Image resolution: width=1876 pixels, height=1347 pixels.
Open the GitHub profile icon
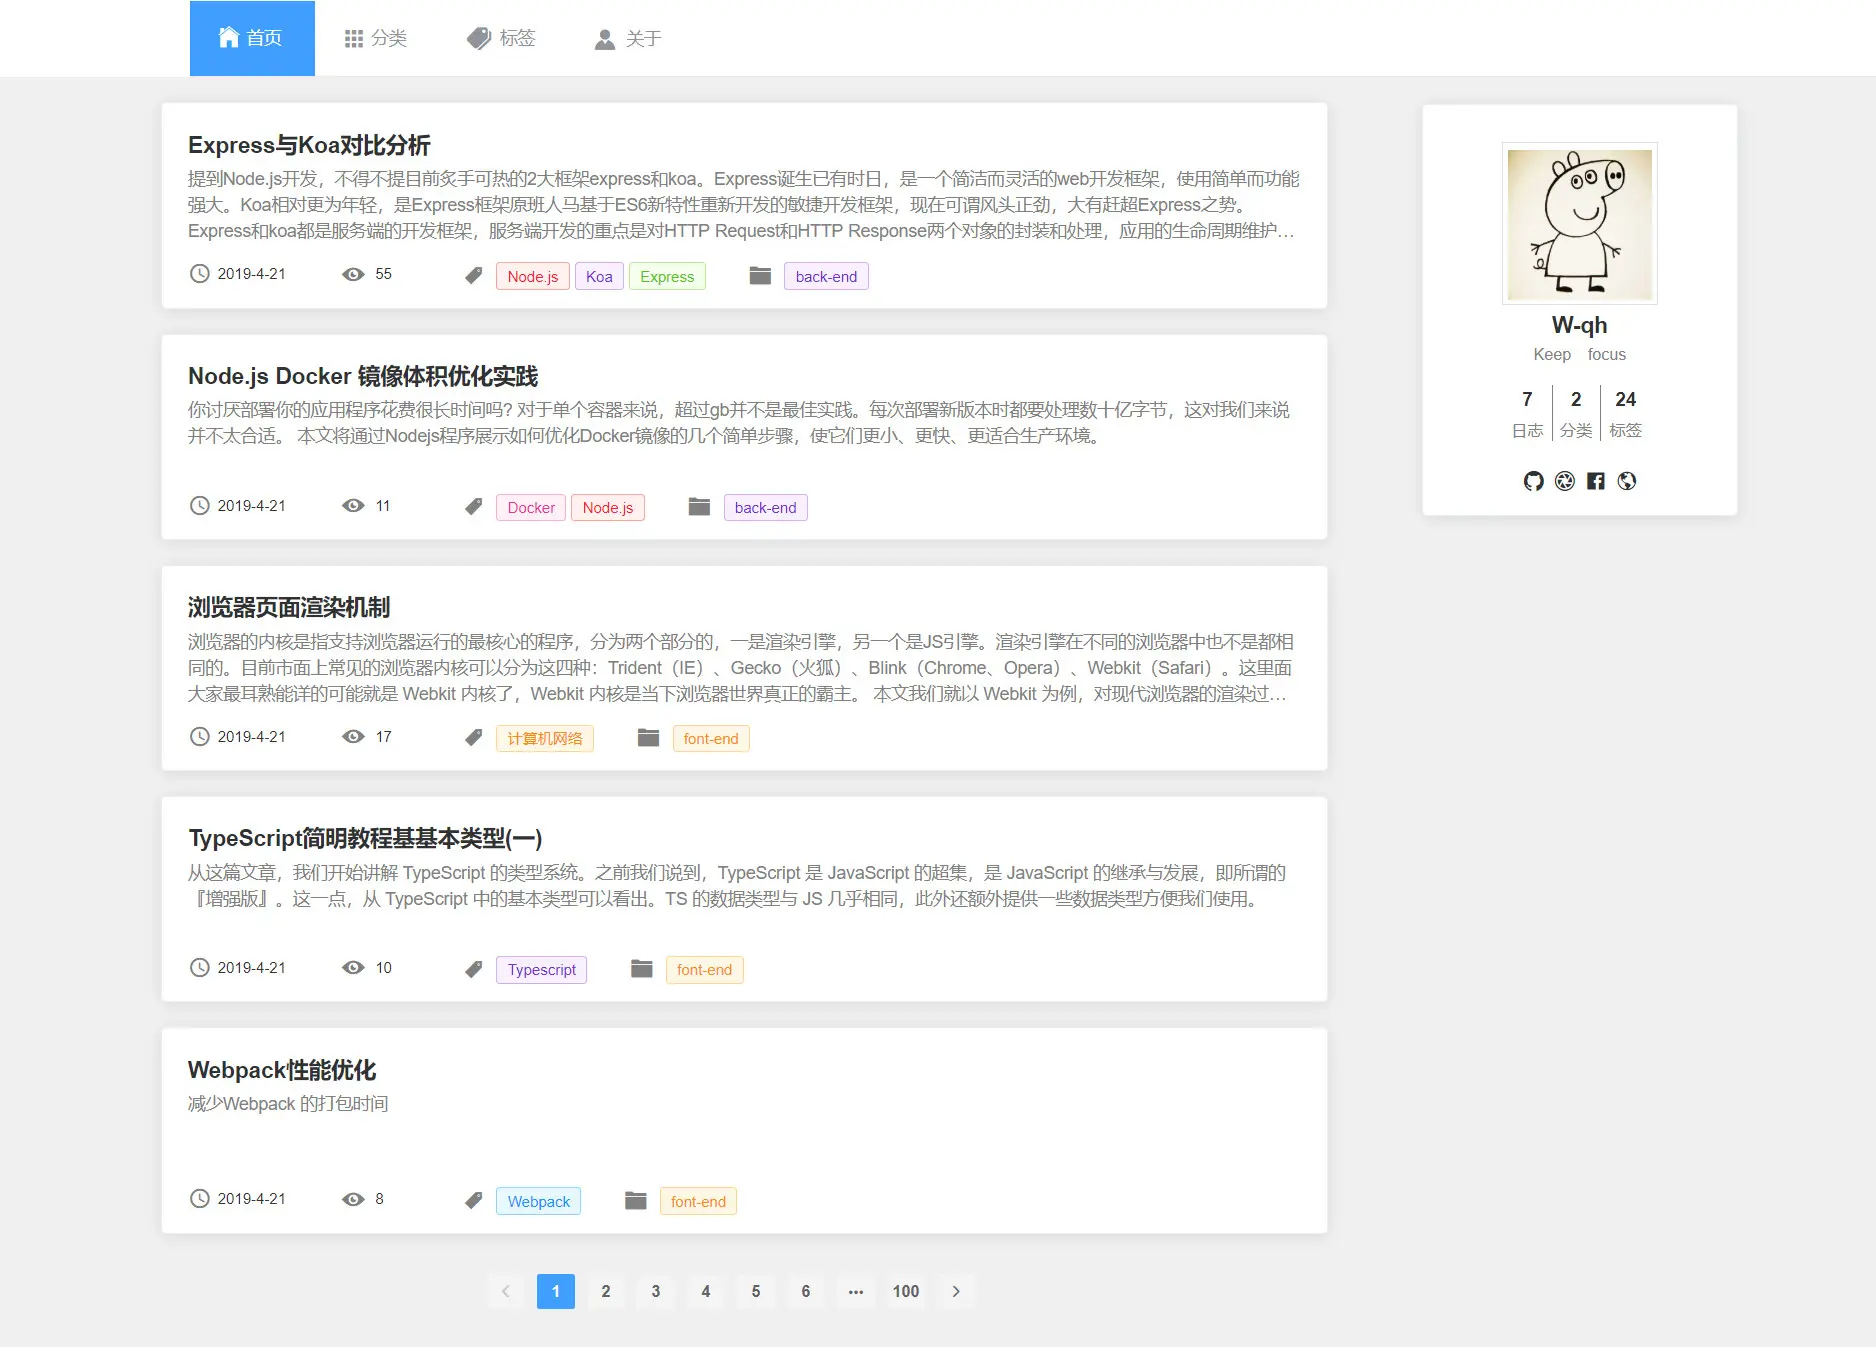1533,481
